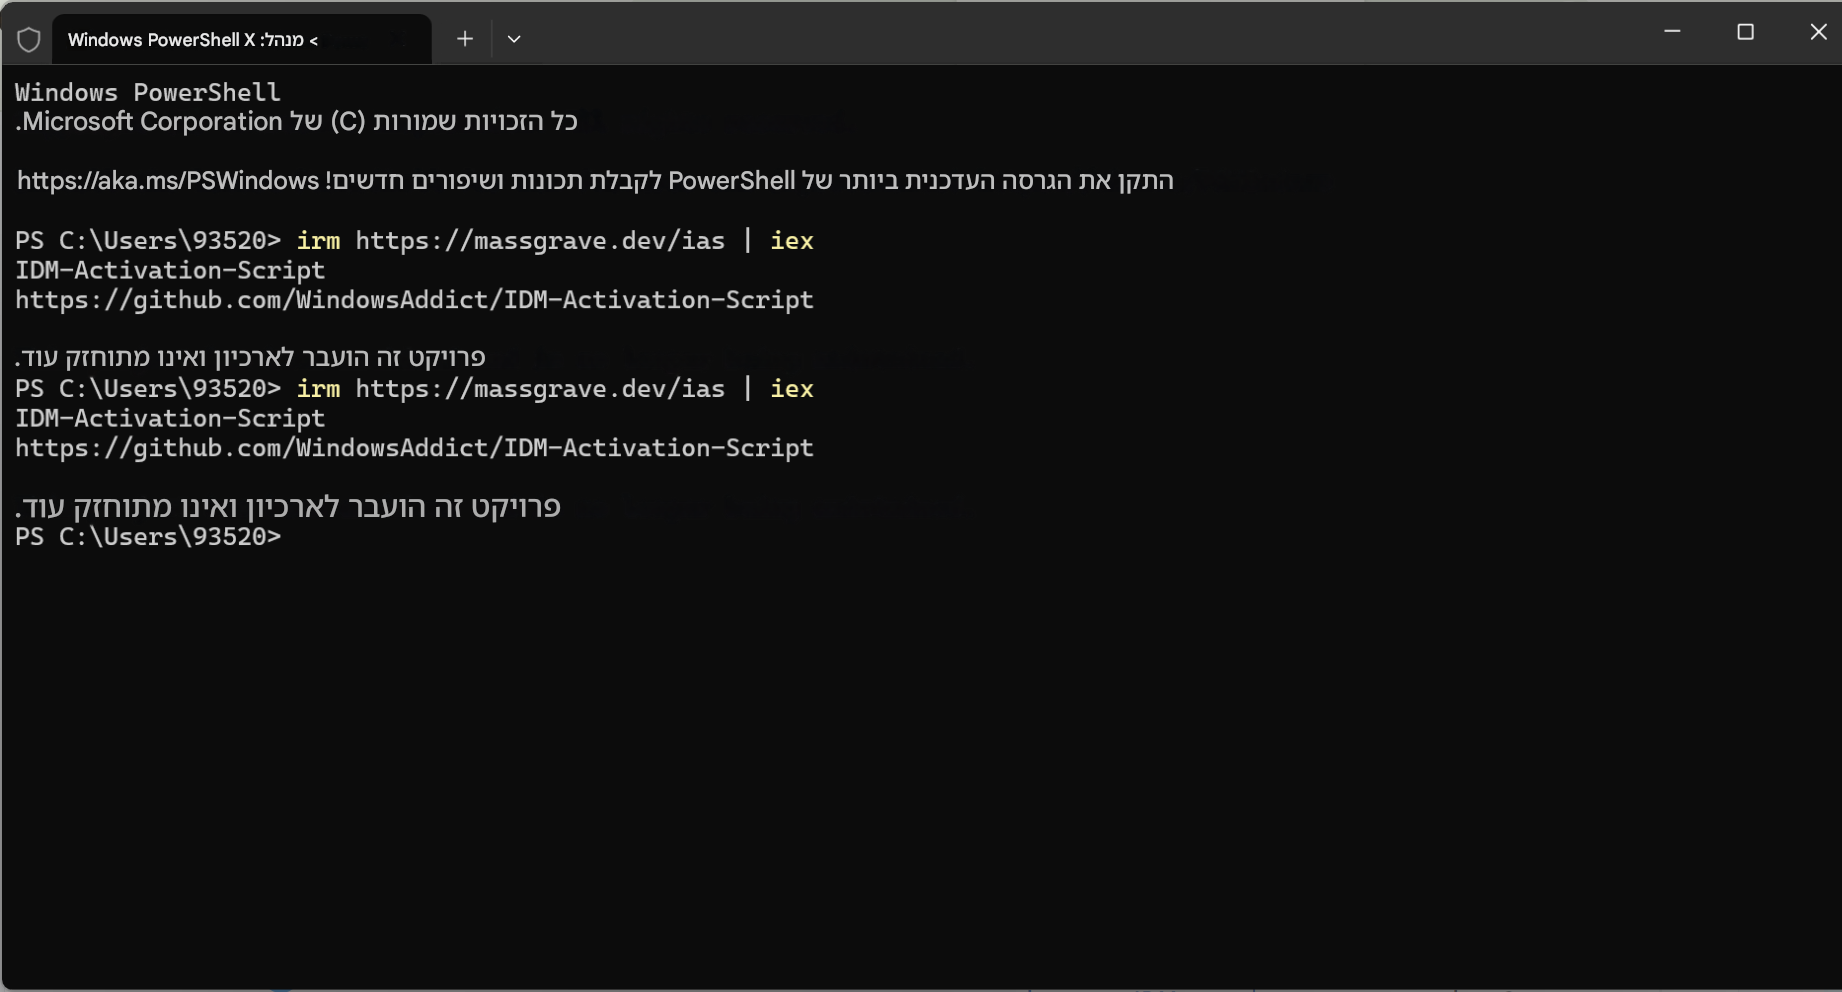Viewport: 1842px width, 992px height.
Task: Click the https://aka.ms/PSWindows link
Action: click(x=168, y=181)
